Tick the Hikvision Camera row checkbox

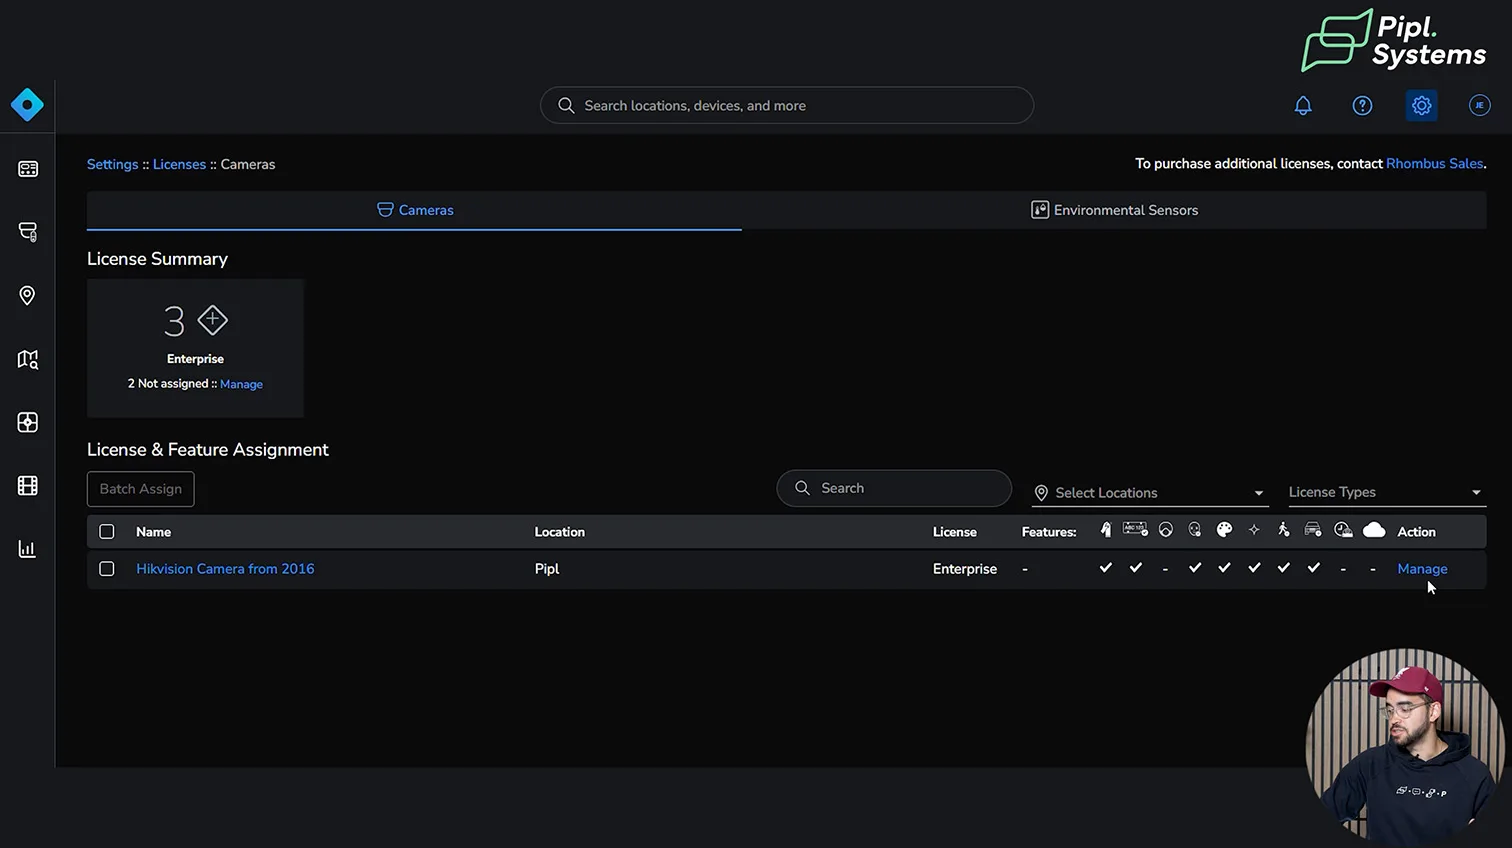click(107, 569)
